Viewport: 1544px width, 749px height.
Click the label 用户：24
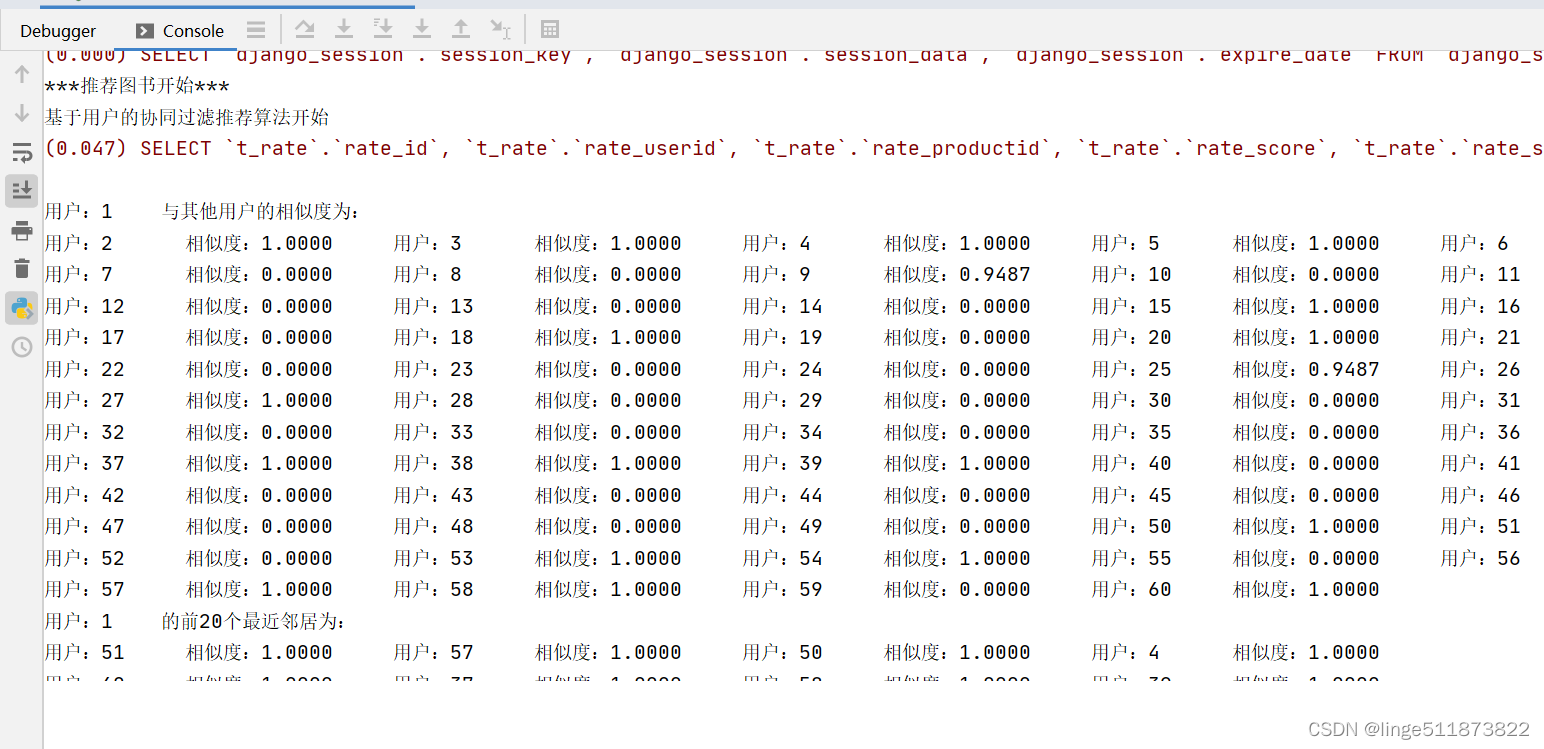[x=783, y=369]
